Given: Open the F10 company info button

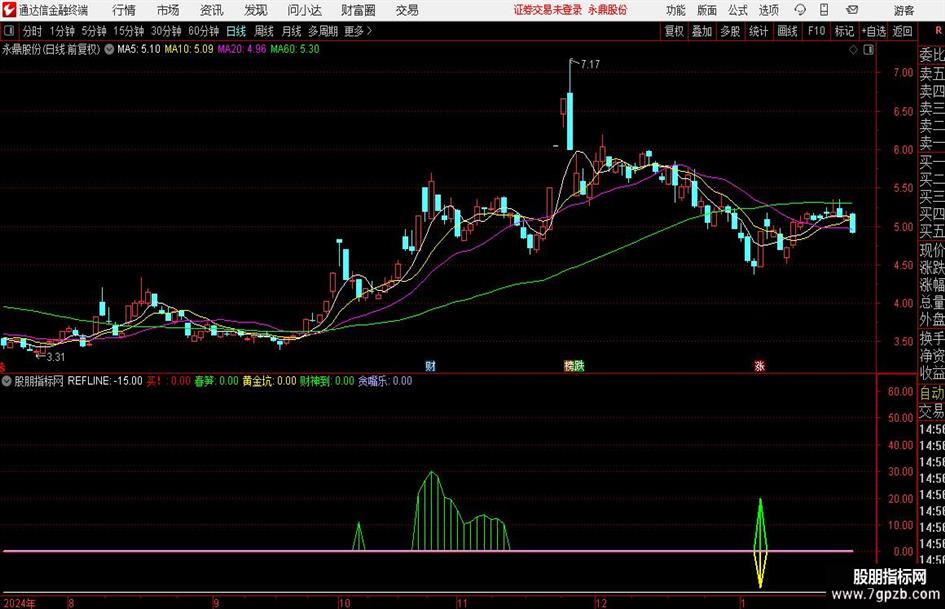Looking at the screenshot, I should (816, 31).
